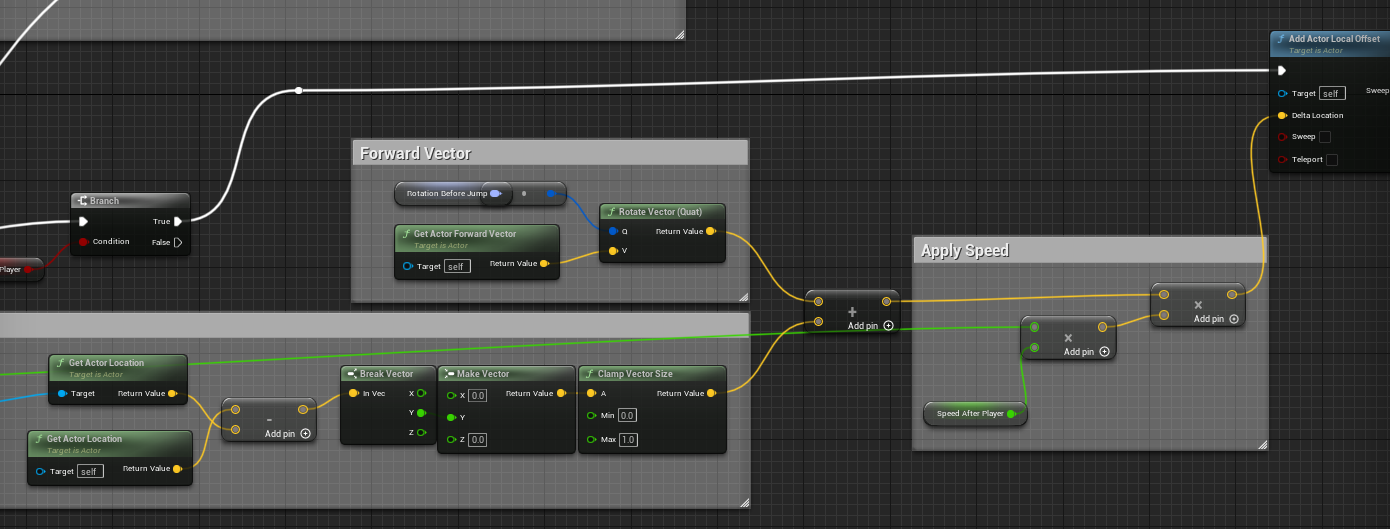Select the Forward Vector comment title bar
1390x529 pixels.
(x=550, y=153)
